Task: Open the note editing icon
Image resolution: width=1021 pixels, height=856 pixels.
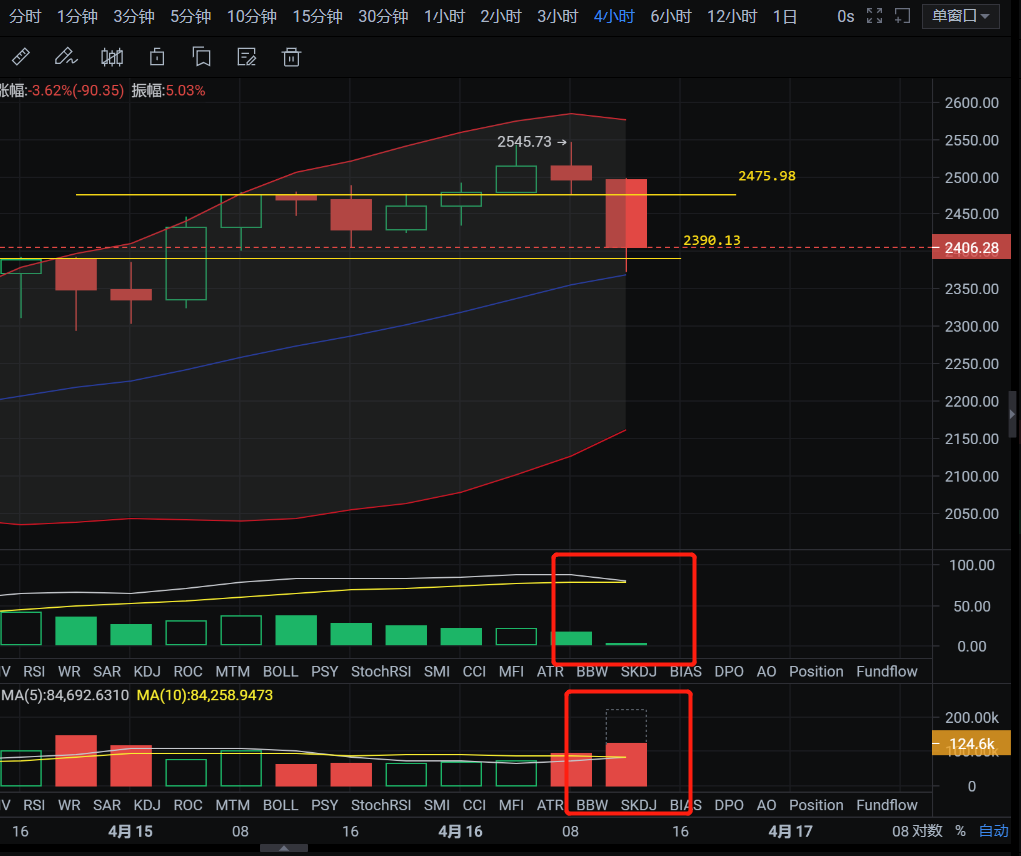Action: click(x=246, y=57)
